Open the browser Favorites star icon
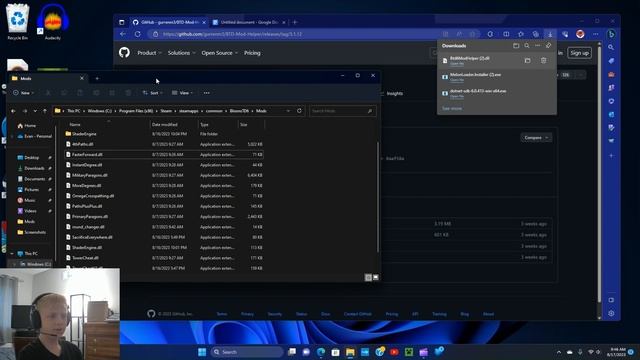The image size is (640, 360). pyautogui.click(x=521, y=34)
